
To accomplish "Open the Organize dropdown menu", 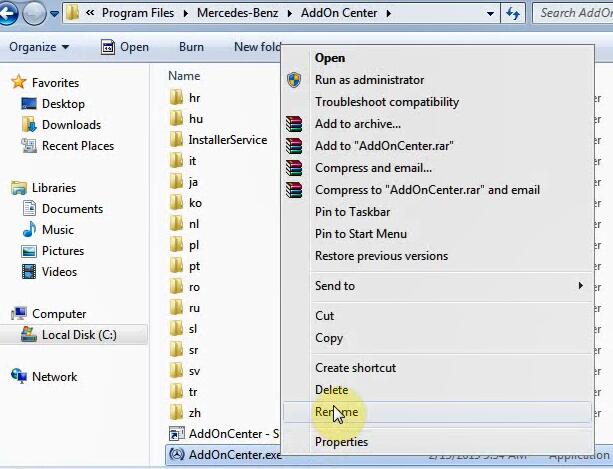I will coord(39,47).
